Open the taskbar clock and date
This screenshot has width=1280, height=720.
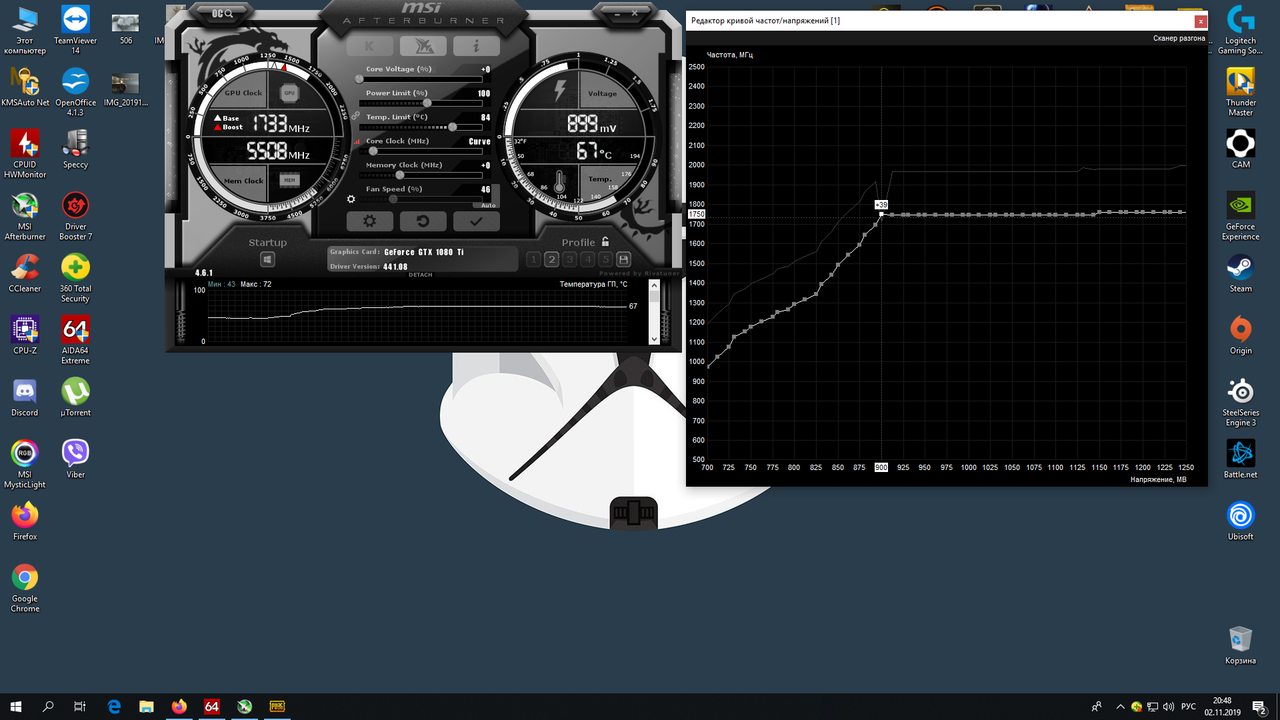(1222, 706)
